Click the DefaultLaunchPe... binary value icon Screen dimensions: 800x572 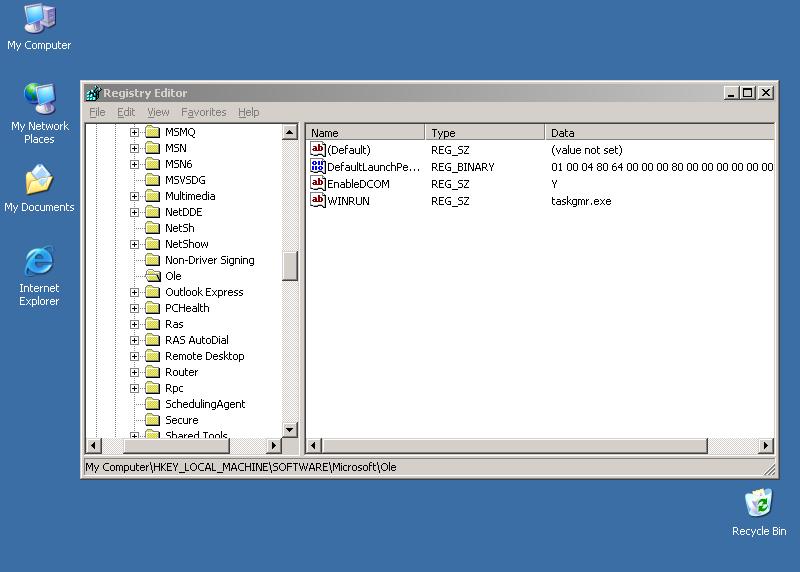pyautogui.click(x=317, y=166)
